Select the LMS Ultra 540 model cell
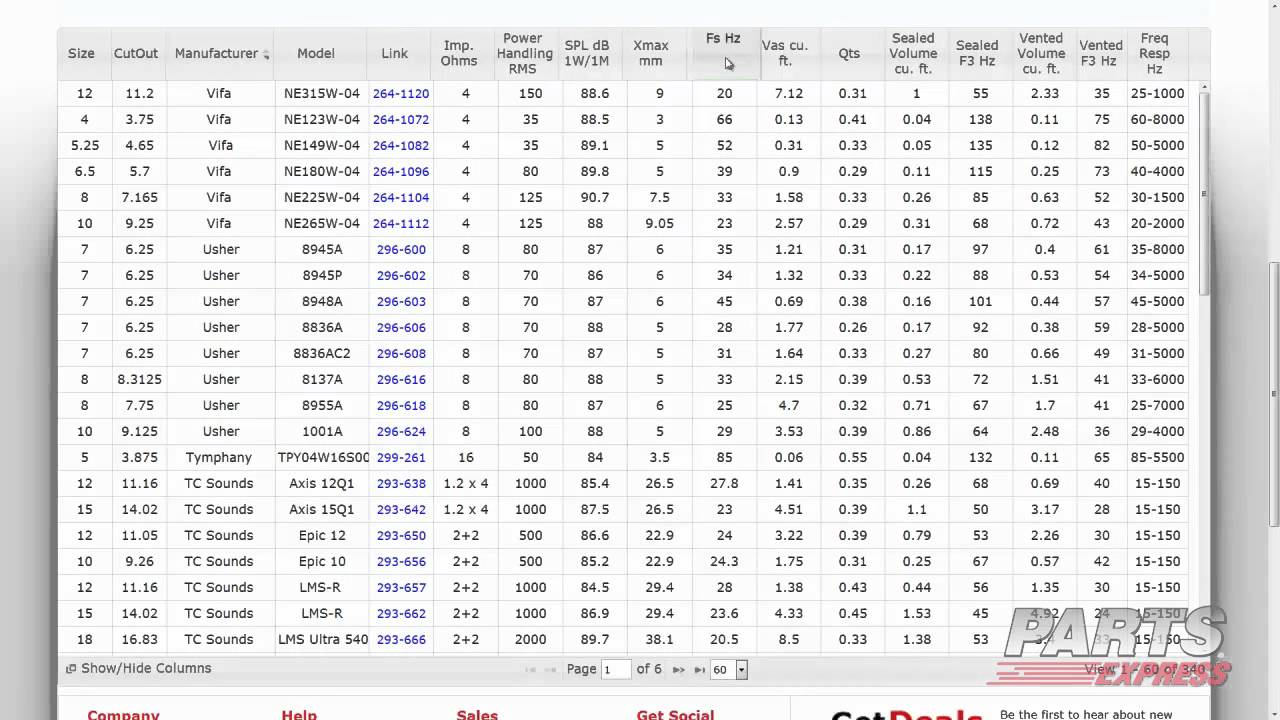The width and height of the screenshot is (1280, 720). tap(322, 639)
